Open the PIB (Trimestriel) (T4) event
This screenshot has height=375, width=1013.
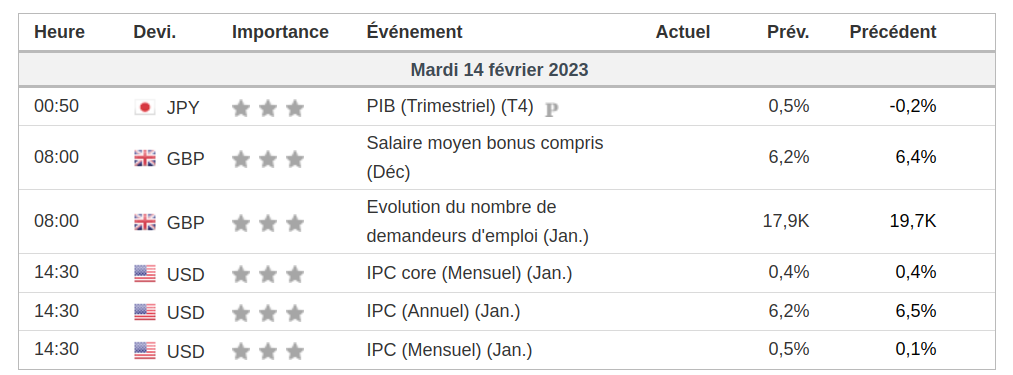click(450, 107)
